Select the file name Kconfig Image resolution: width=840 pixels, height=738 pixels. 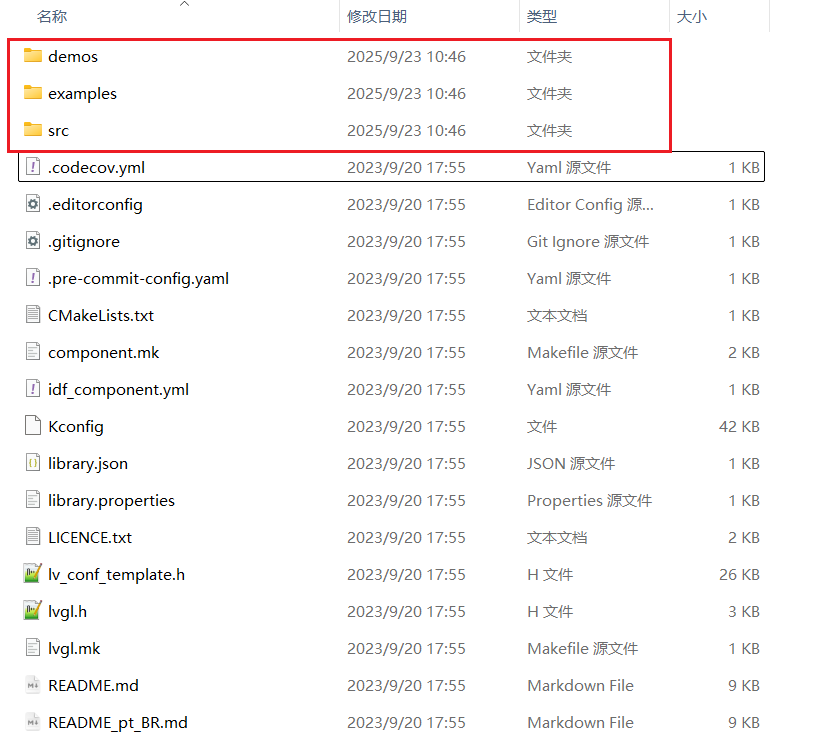[76, 426]
